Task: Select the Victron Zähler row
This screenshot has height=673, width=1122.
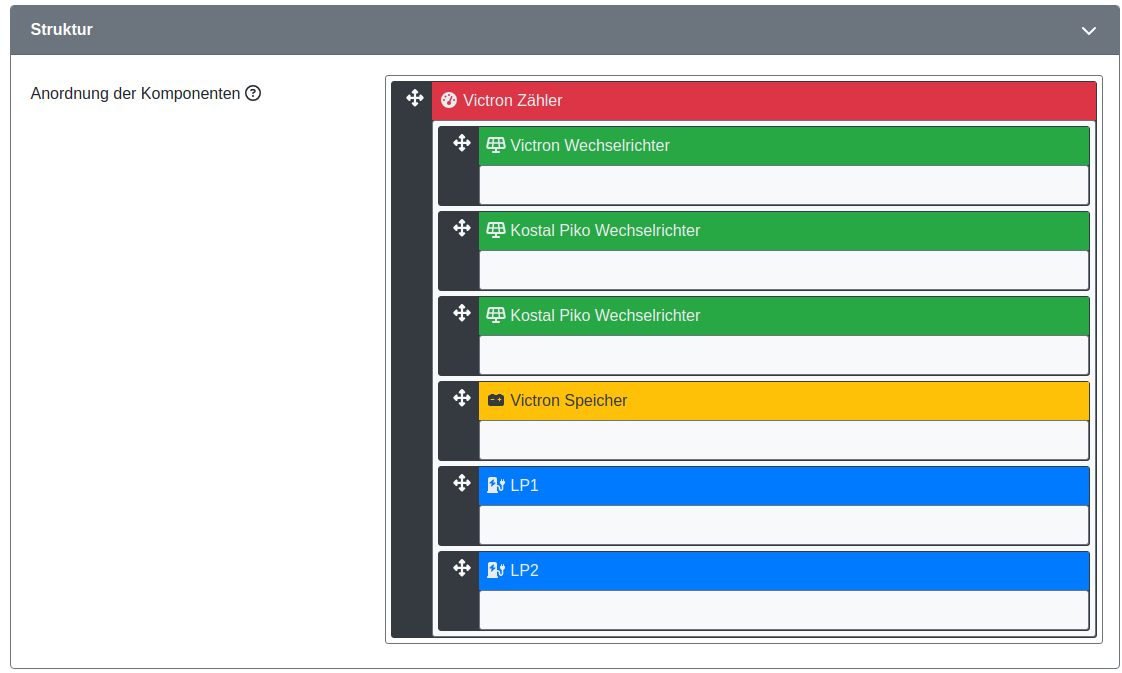Action: click(764, 101)
